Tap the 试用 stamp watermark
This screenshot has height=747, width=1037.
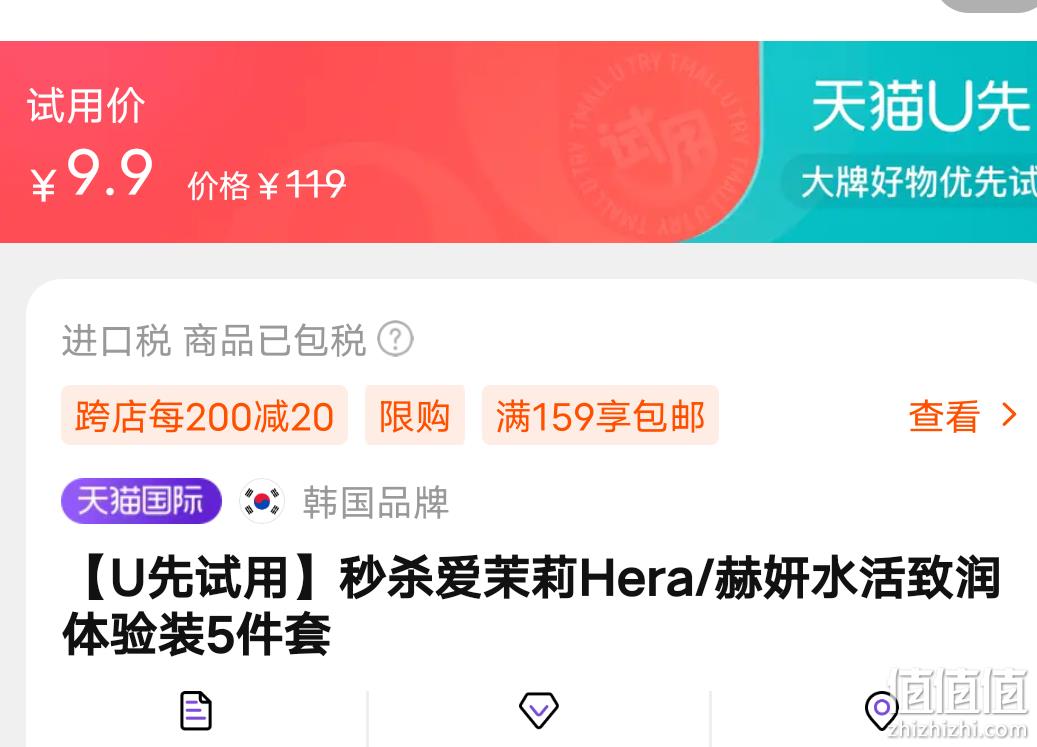(x=655, y=145)
